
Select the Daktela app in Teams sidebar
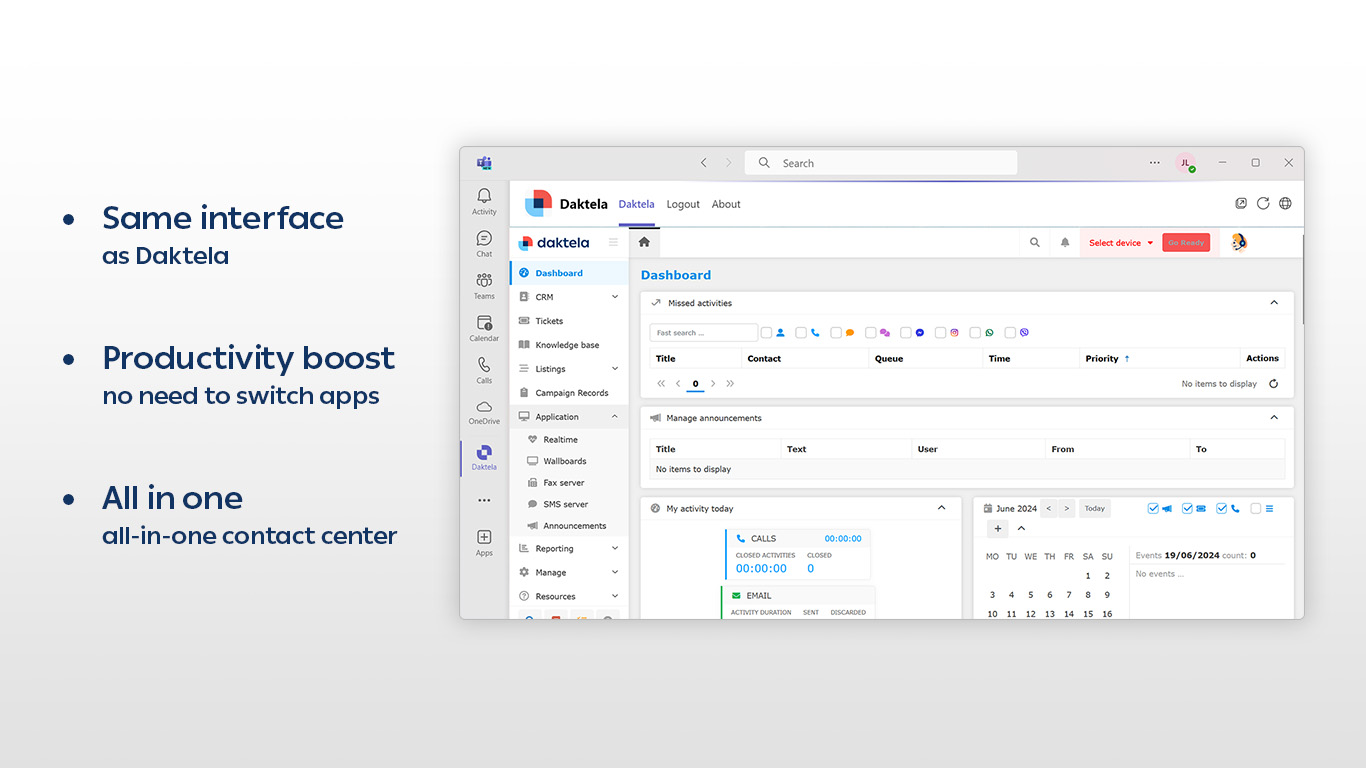(x=484, y=457)
